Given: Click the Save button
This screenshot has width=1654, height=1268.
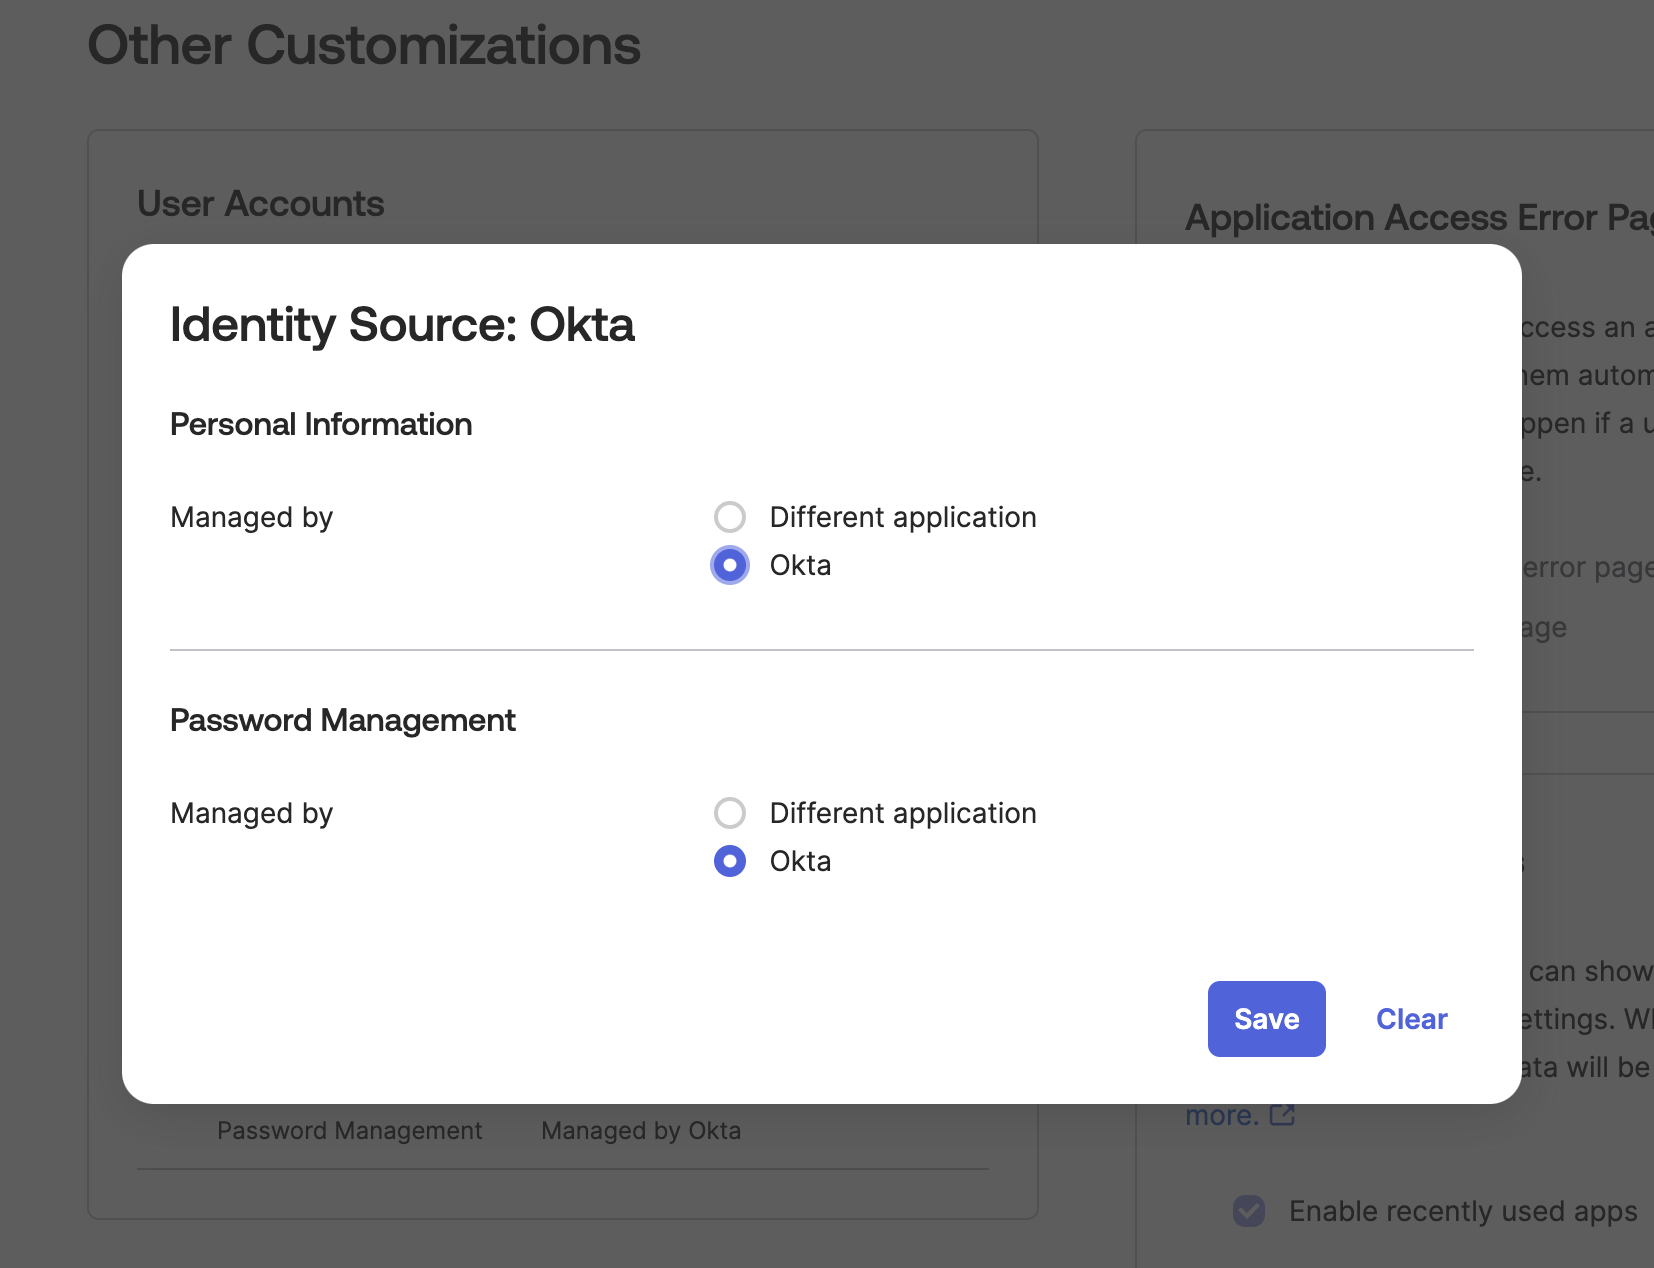Looking at the screenshot, I should [x=1266, y=1019].
